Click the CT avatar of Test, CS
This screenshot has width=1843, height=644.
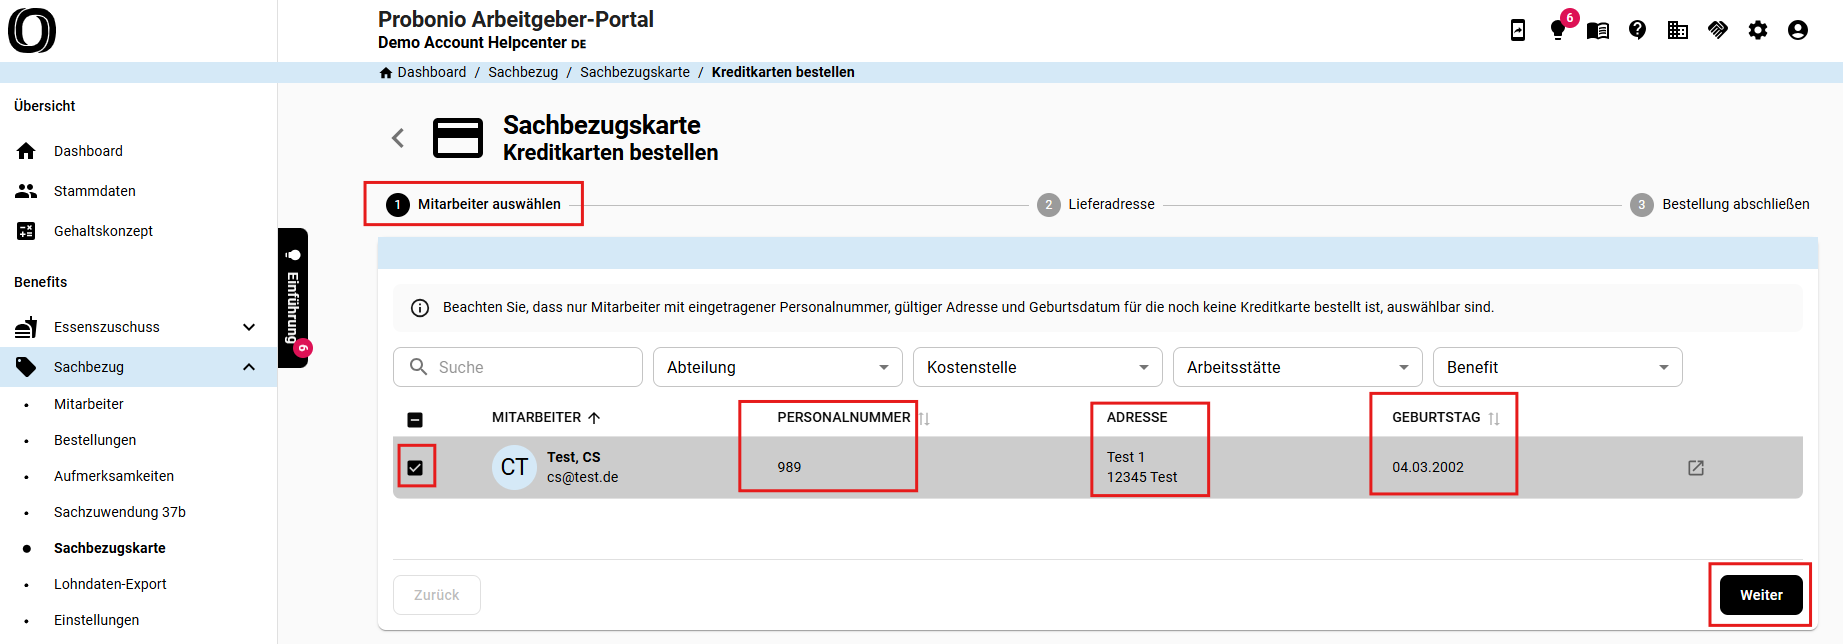pyautogui.click(x=515, y=467)
